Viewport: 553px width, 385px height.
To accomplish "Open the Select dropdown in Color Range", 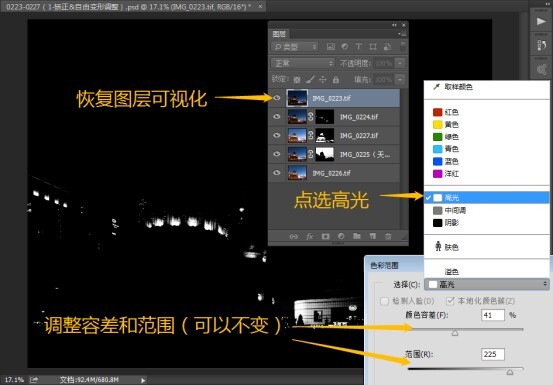I will tap(487, 284).
